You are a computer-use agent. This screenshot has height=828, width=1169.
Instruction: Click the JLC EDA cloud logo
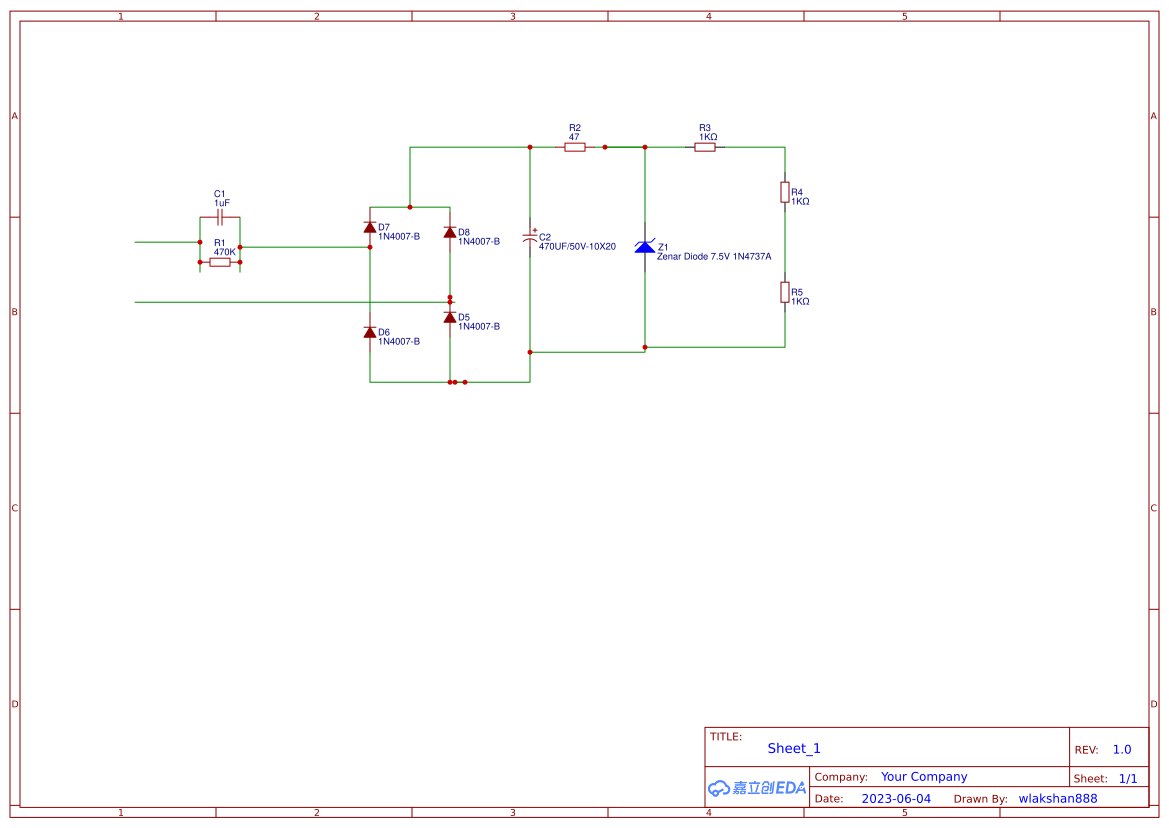[x=755, y=789]
